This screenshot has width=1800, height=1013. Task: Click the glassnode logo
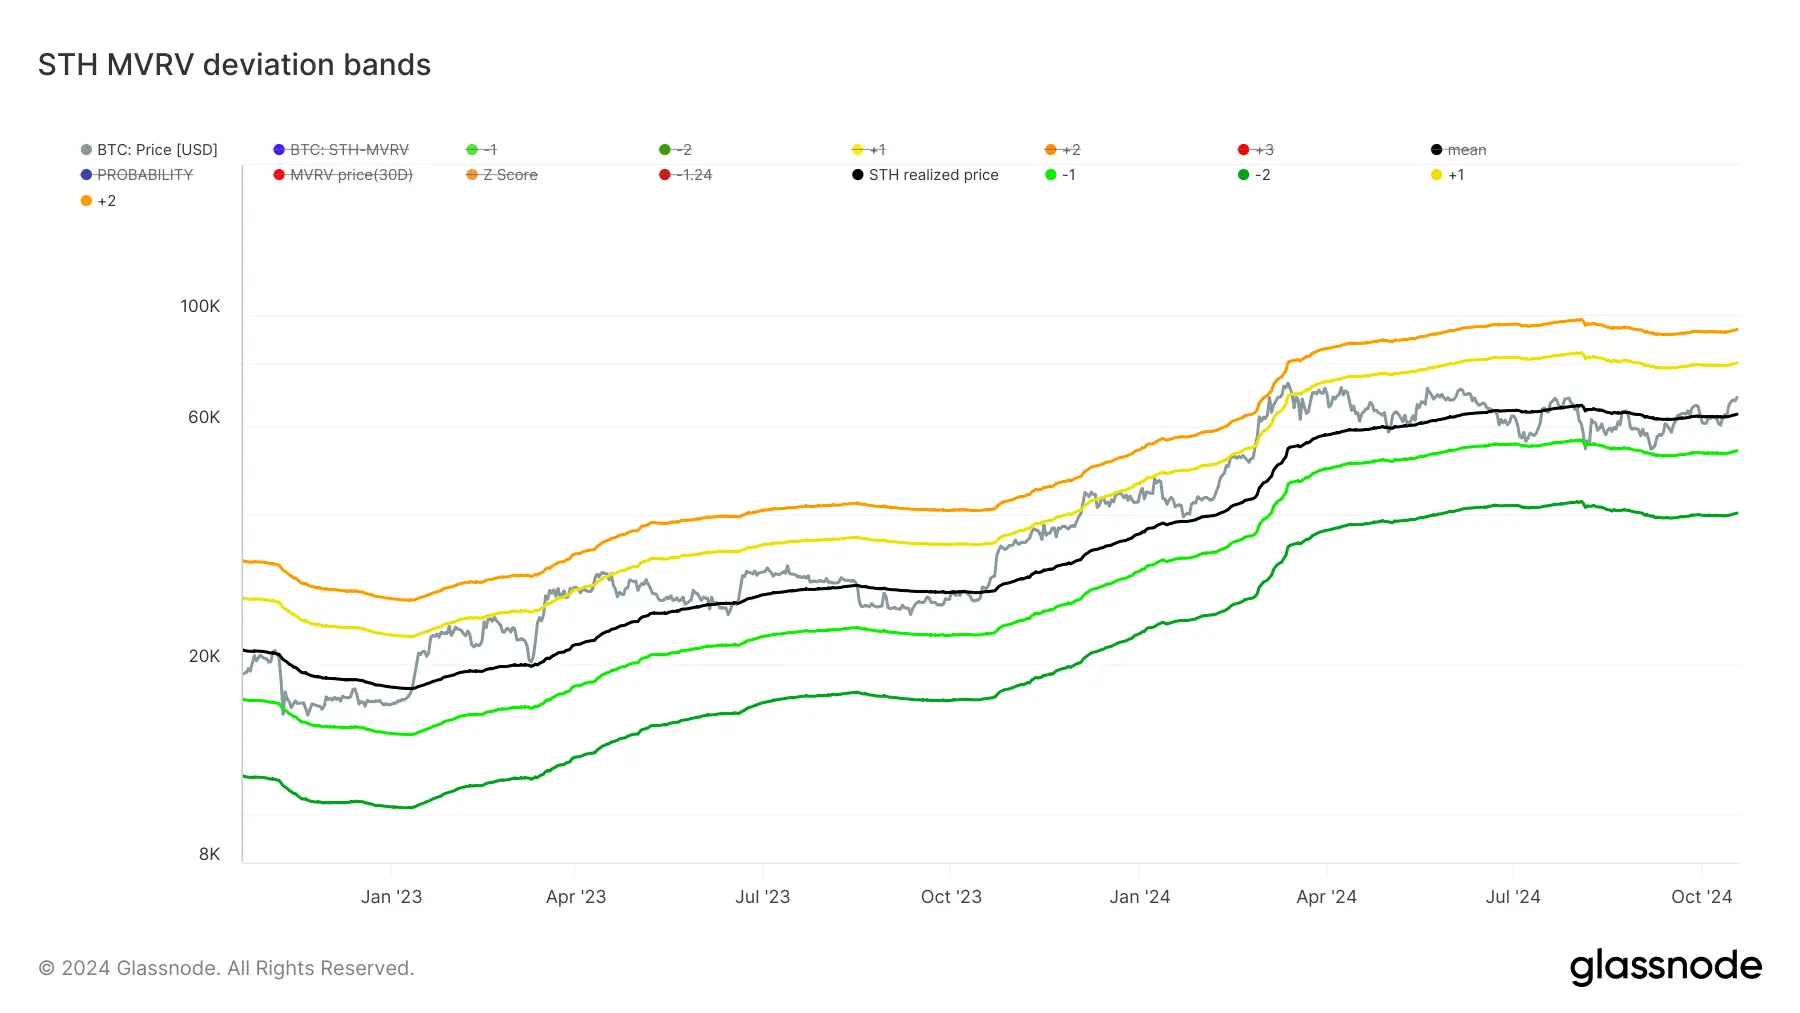1665,967
